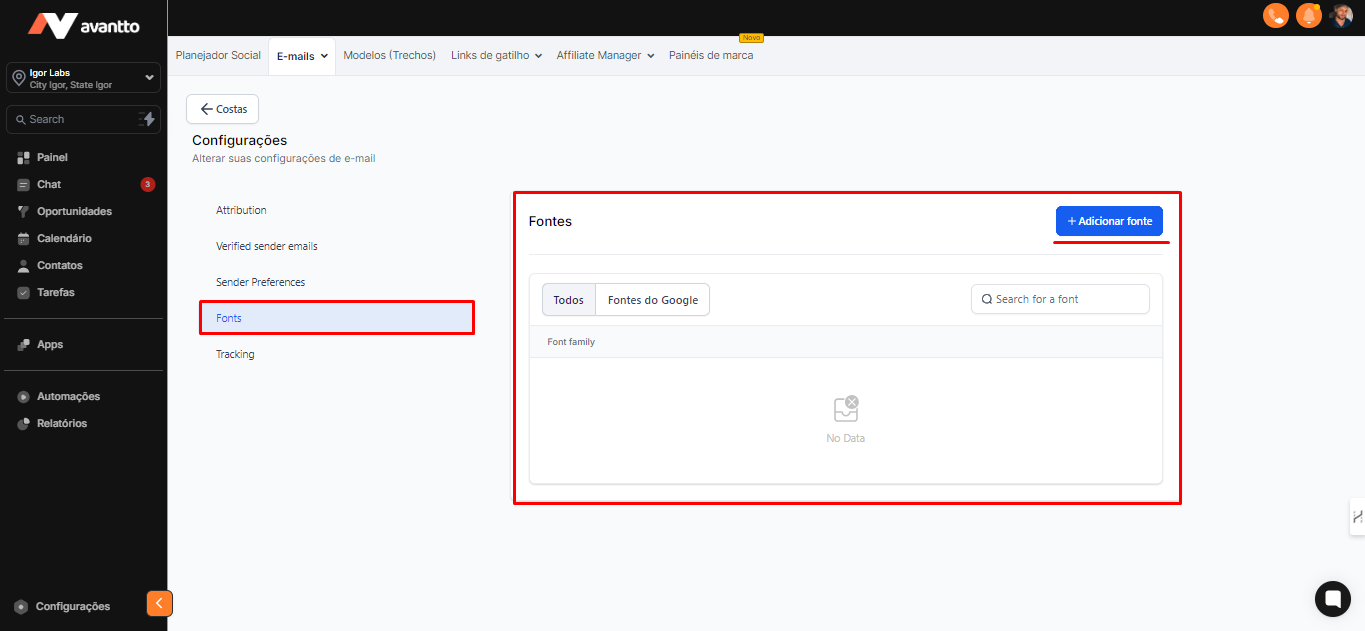Go back using the Costas button
The image size is (1365, 631).
pos(223,109)
